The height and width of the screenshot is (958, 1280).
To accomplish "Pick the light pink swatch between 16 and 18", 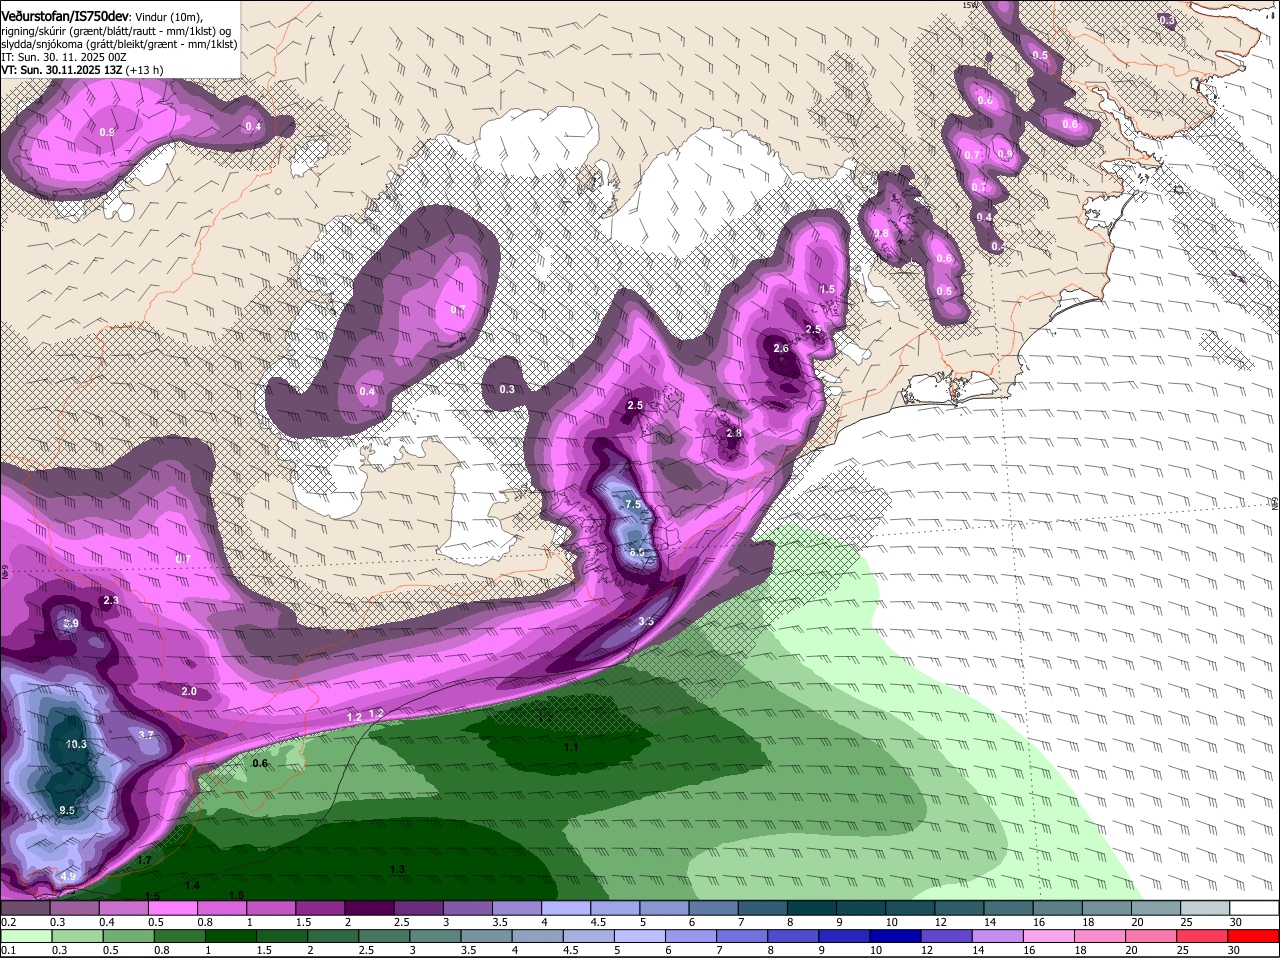I will pos(1049,936).
